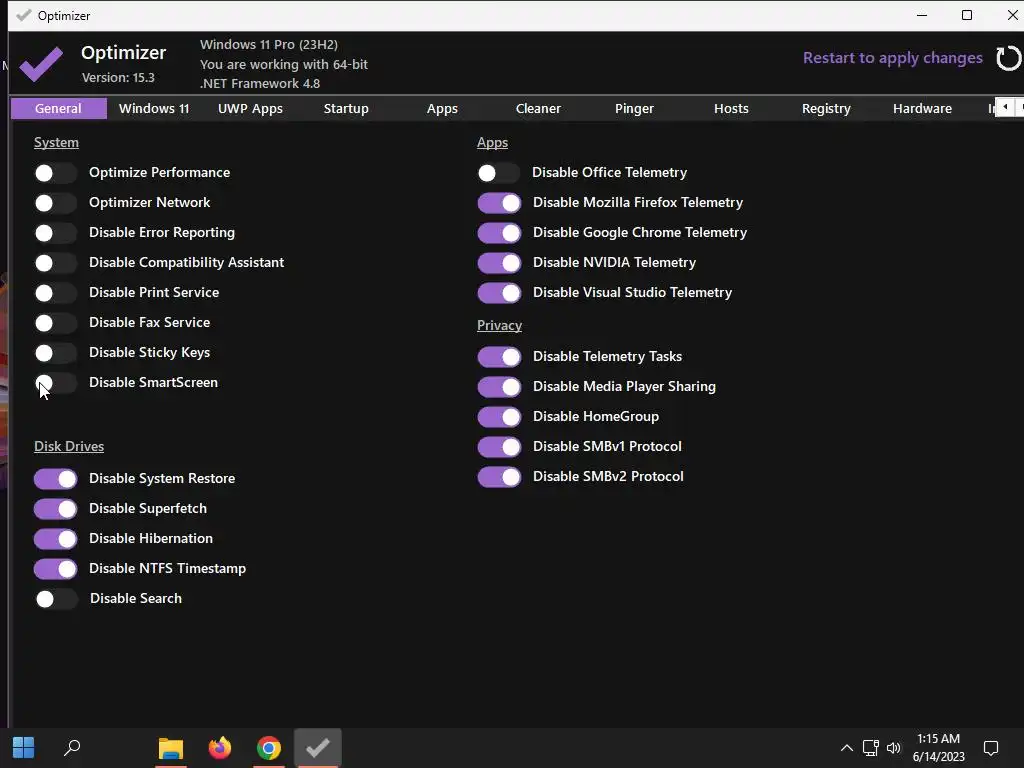Toggle Disable HomeGroup off
Image resolution: width=1024 pixels, height=768 pixels.
tap(499, 417)
